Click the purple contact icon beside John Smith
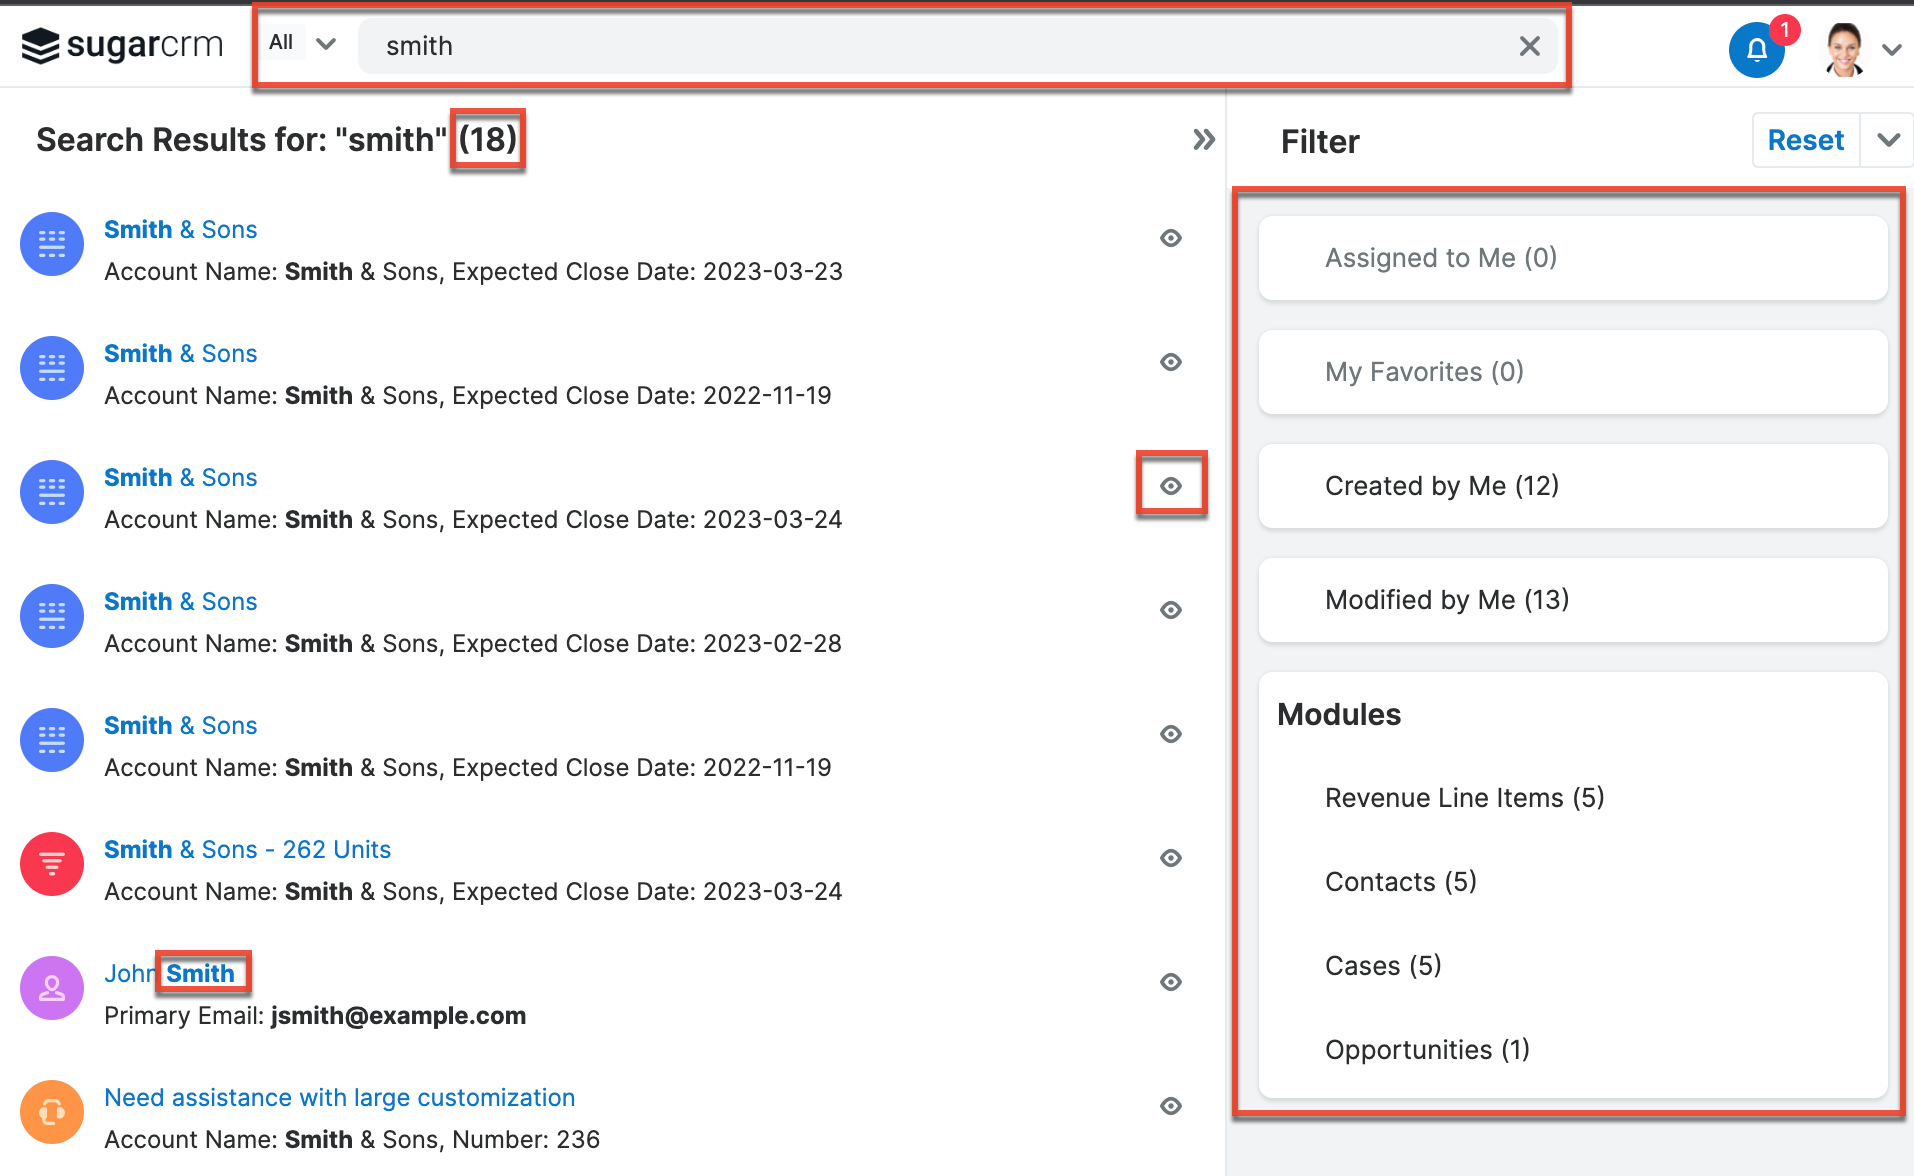 point(51,987)
